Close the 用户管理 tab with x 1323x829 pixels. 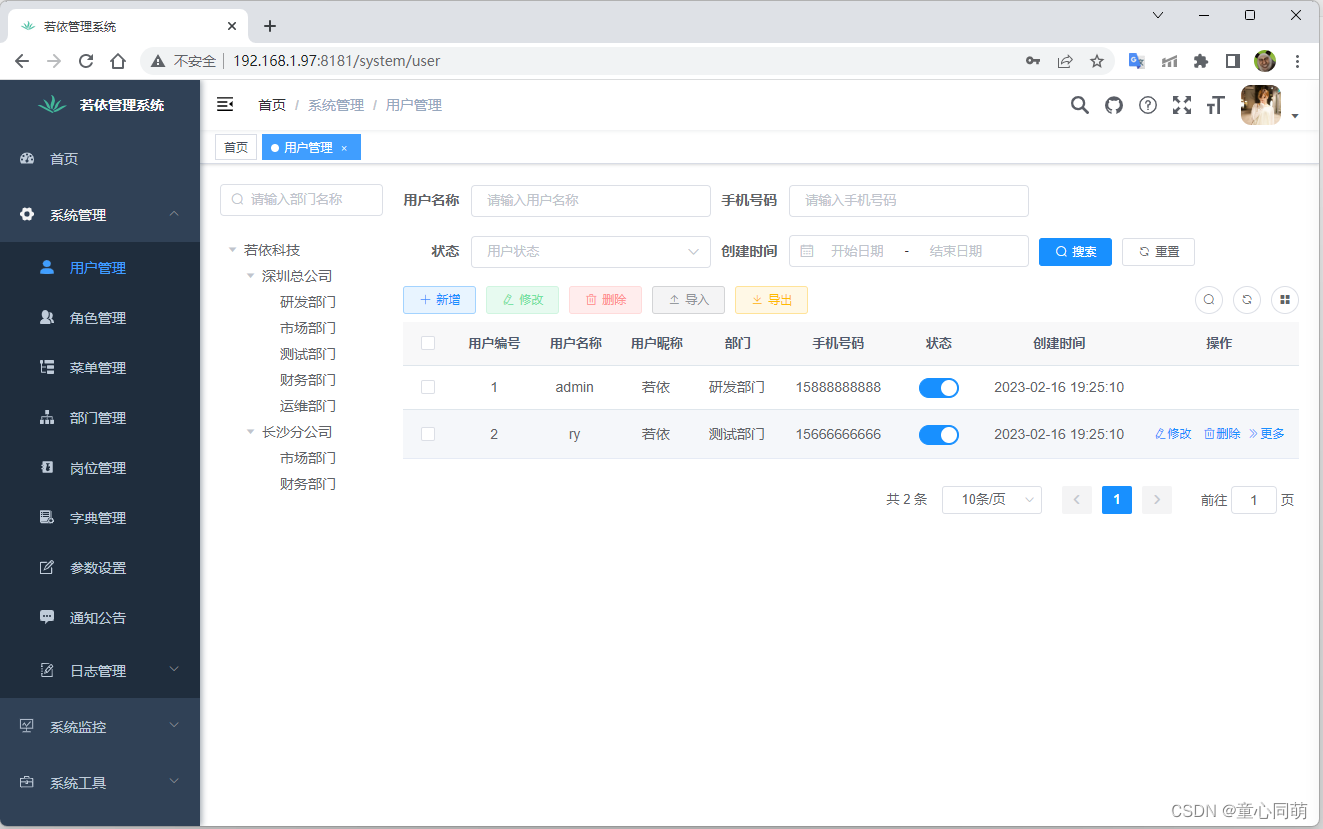tap(344, 148)
